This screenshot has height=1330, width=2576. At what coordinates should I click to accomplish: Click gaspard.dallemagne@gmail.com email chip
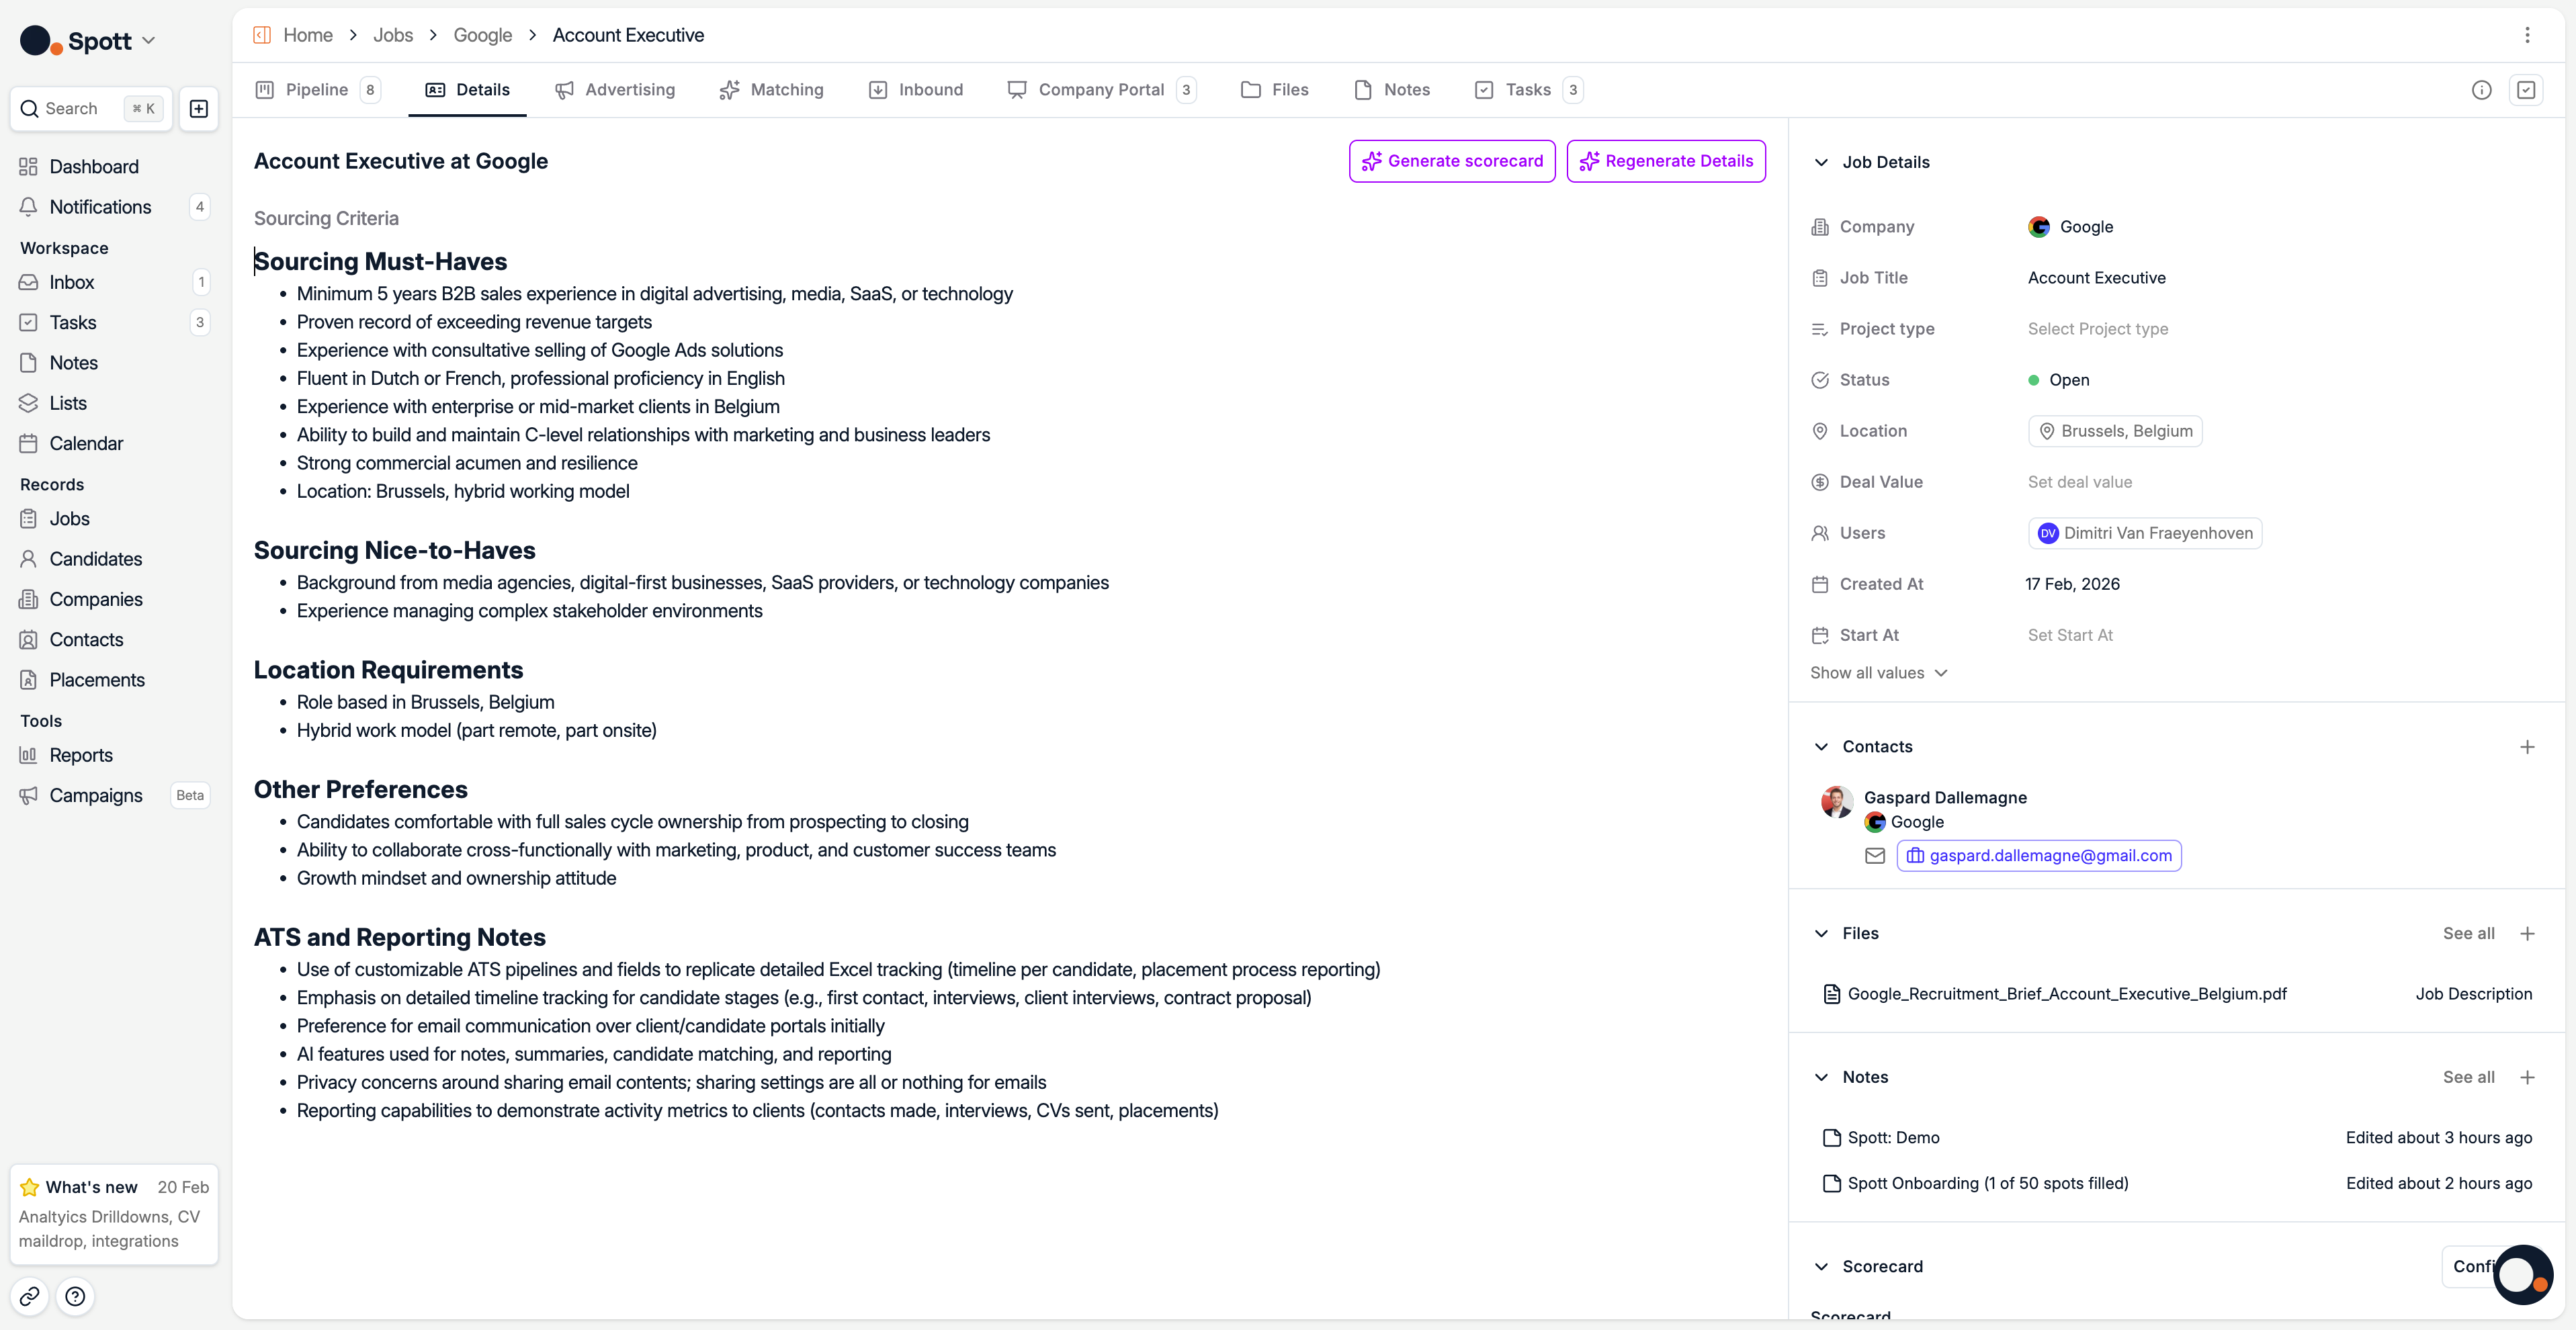2039,856
